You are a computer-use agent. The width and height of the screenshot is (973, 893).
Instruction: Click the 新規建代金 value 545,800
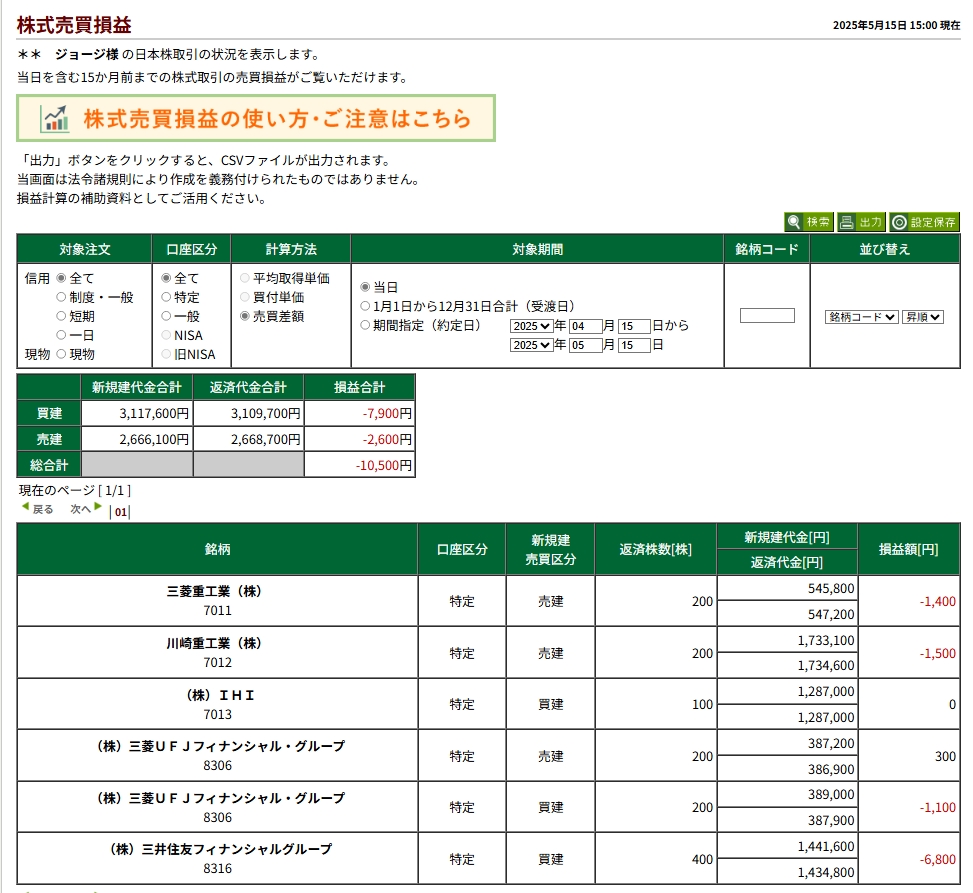831,588
